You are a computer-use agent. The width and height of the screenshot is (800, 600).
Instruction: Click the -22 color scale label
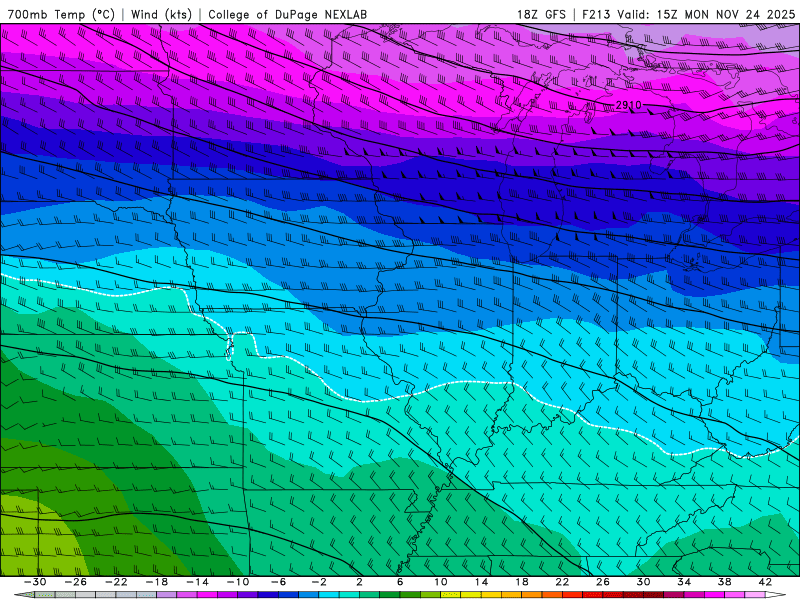click(x=116, y=582)
